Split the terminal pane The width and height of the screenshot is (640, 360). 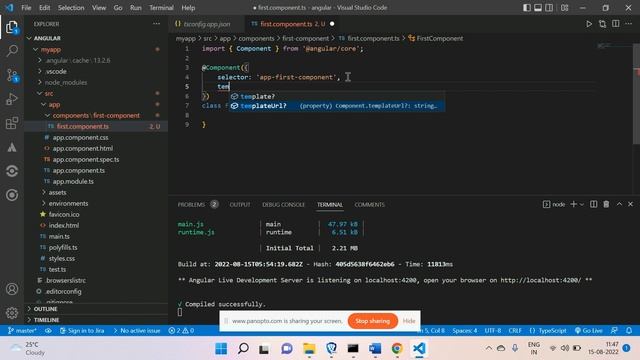click(x=593, y=204)
